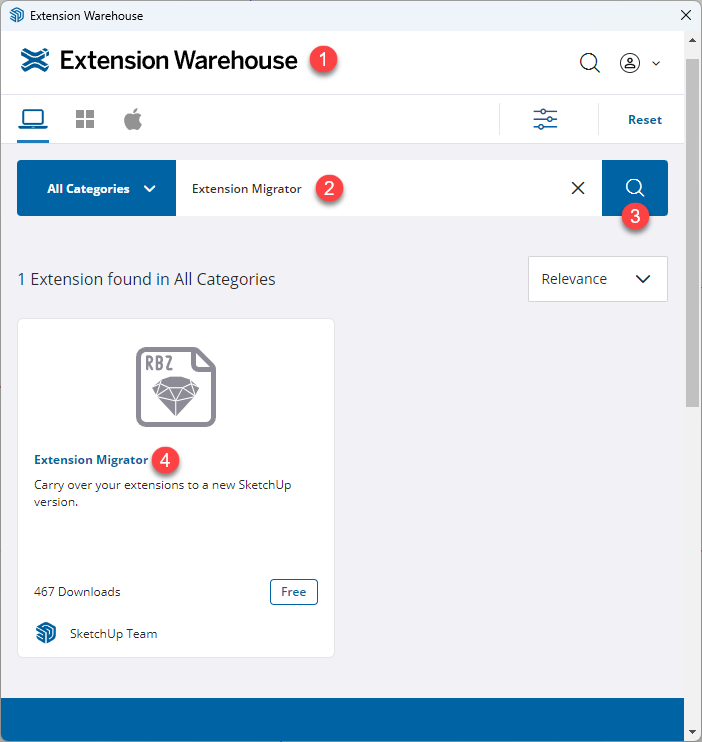Click the Reset filters link
Image resolution: width=702 pixels, height=742 pixels.
(x=645, y=120)
